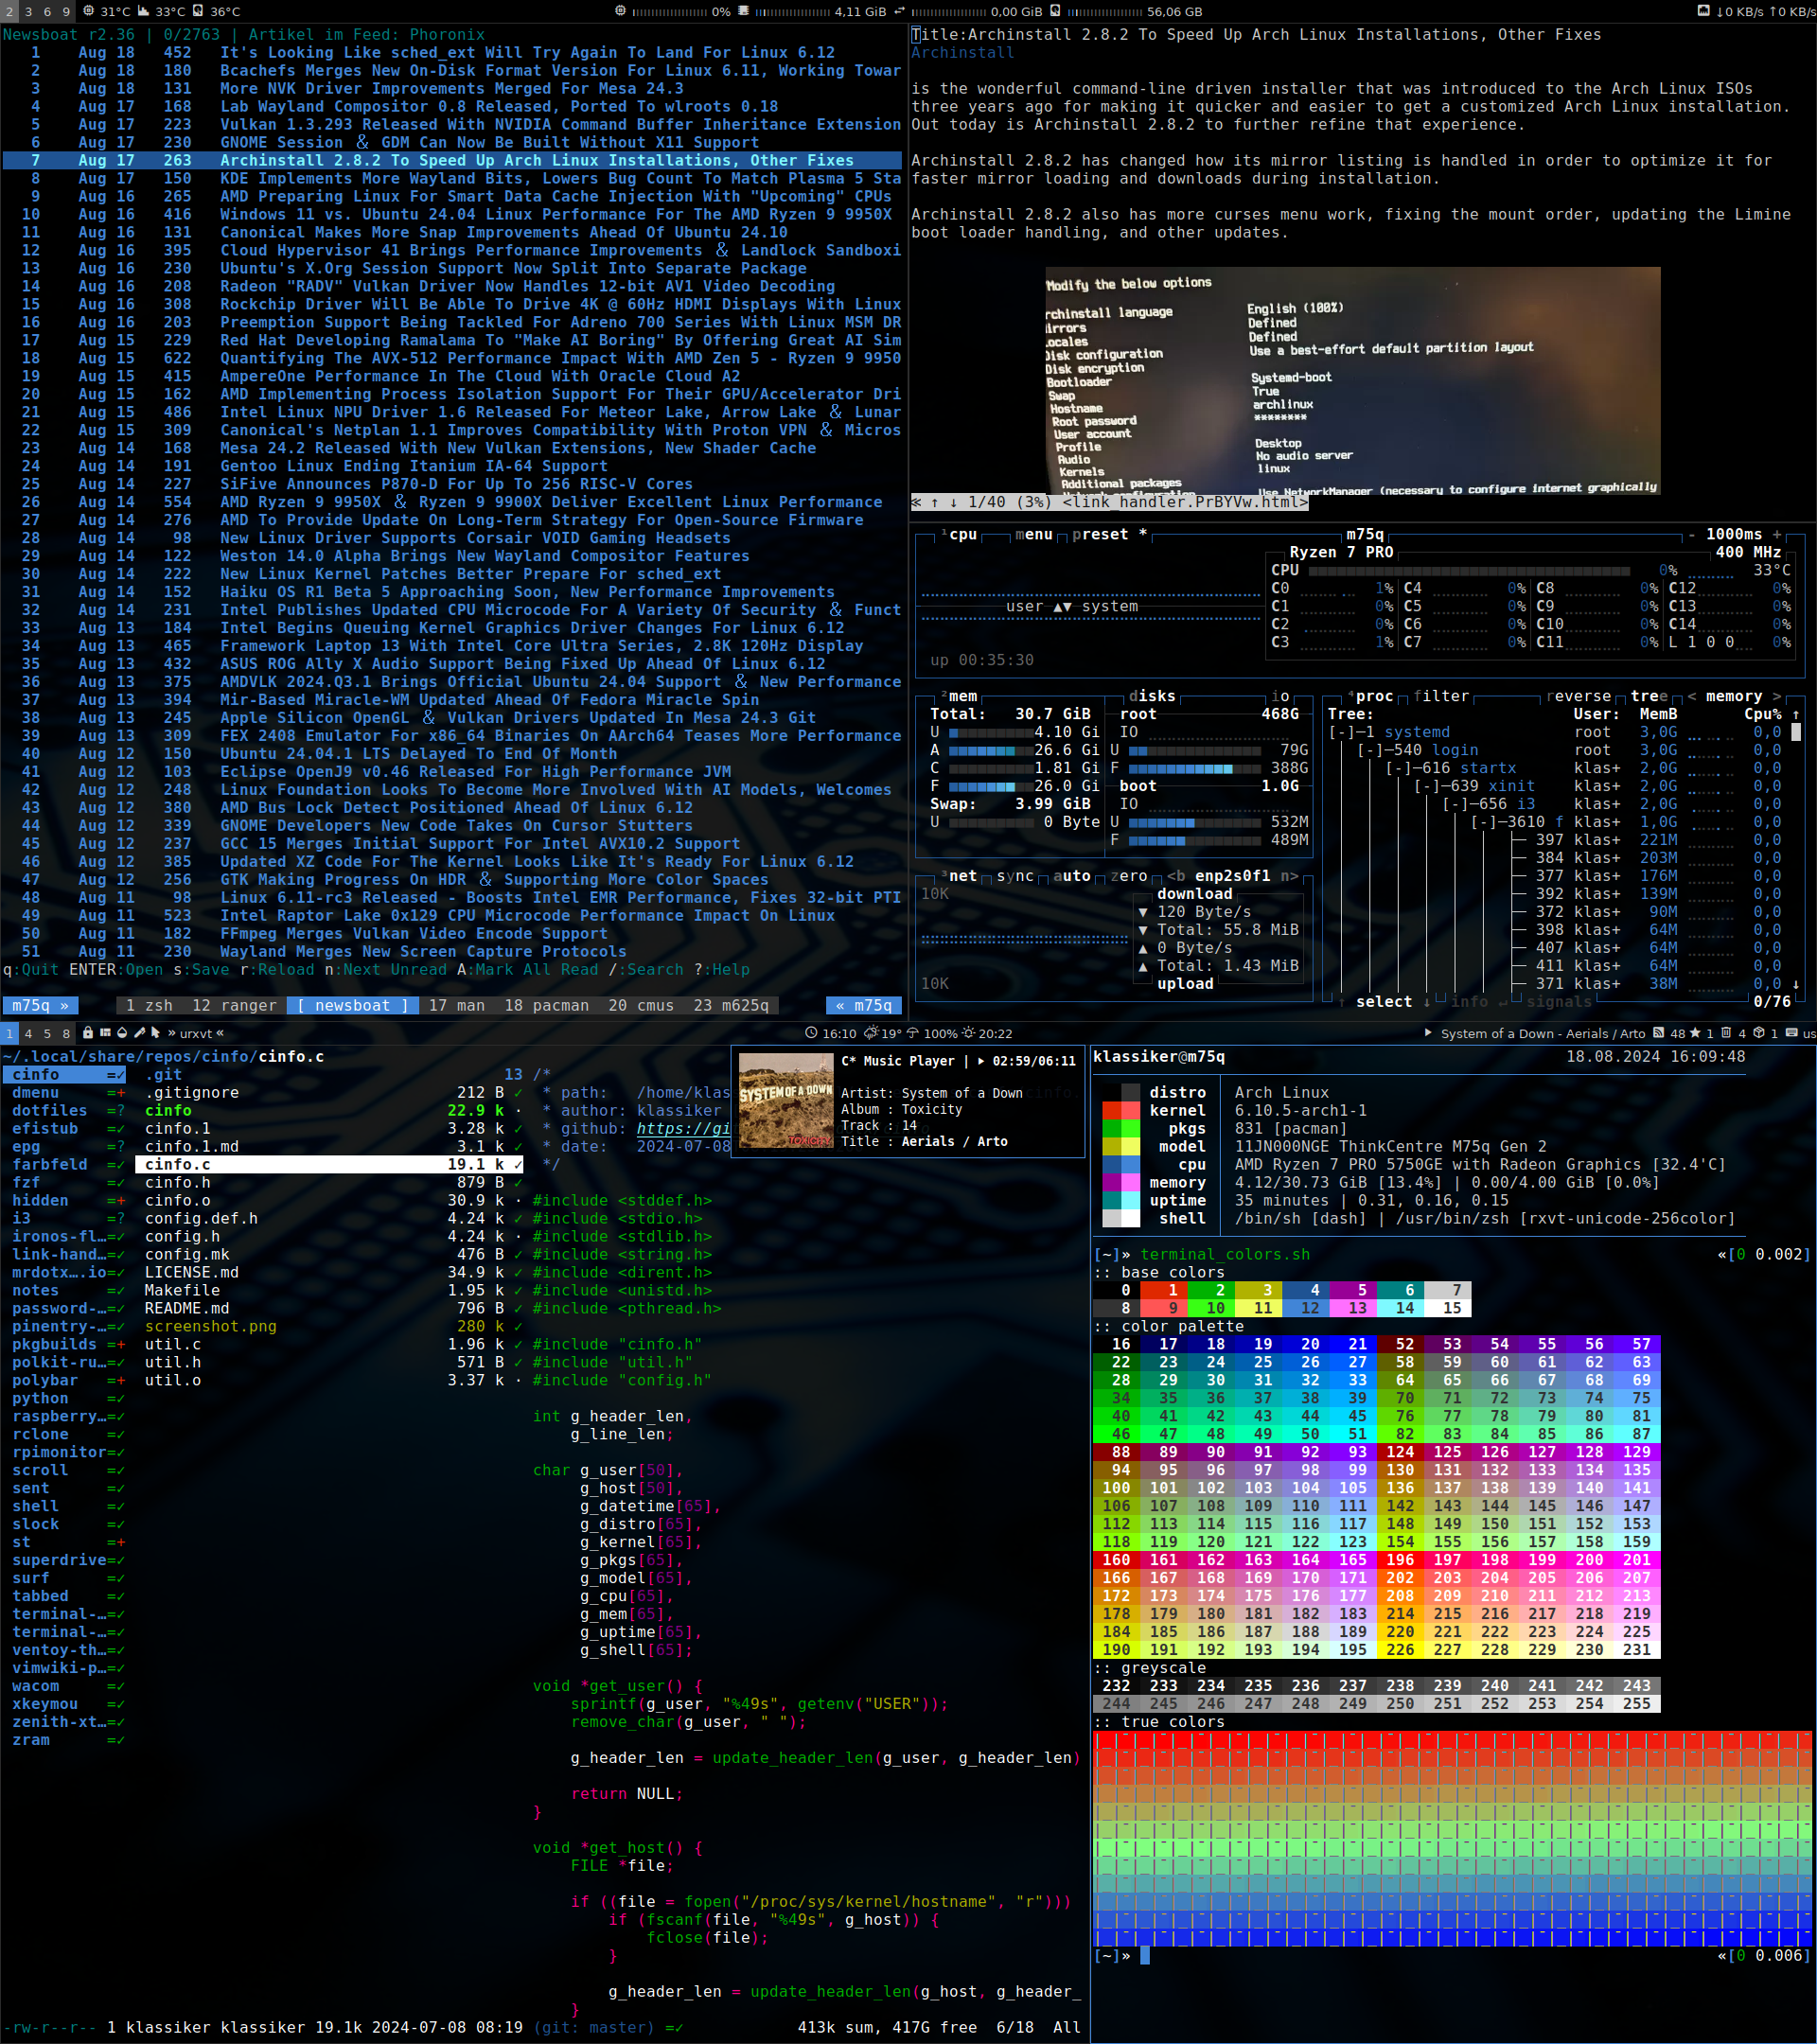
Task: Click the mouse pointer icon in polybar
Action: tap(155, 1033)
